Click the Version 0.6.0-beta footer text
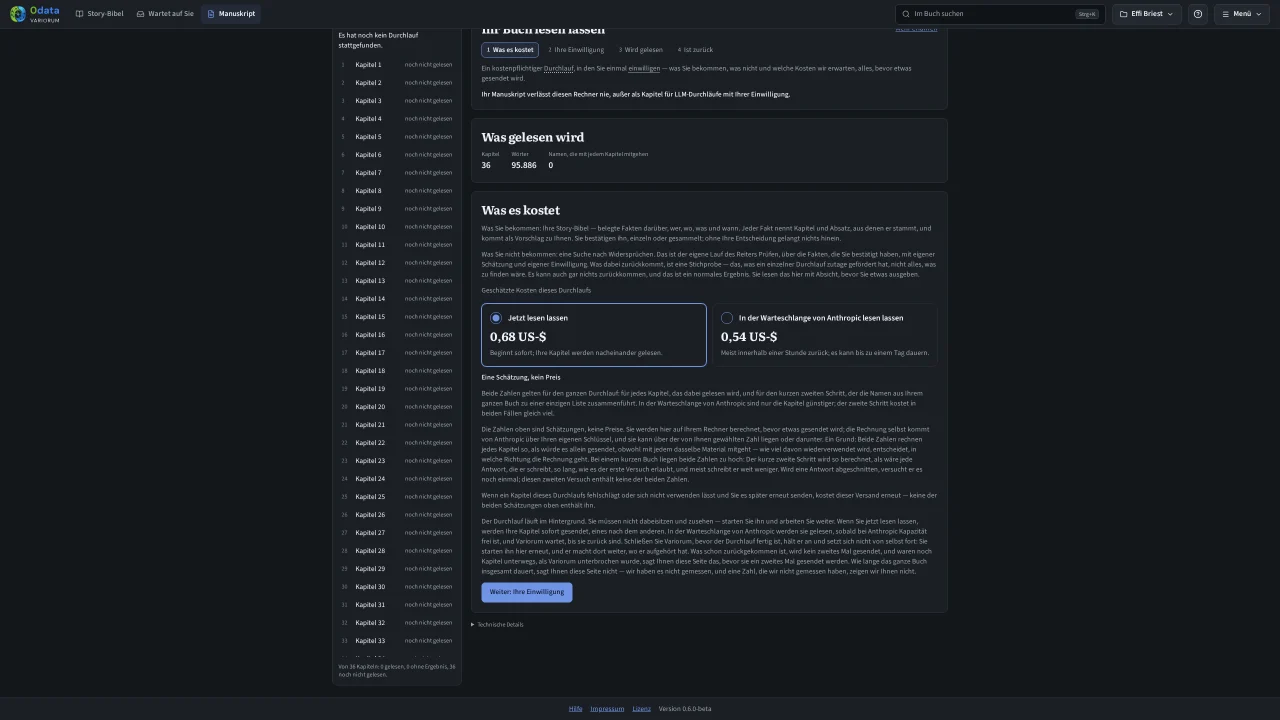 (685, 708)
